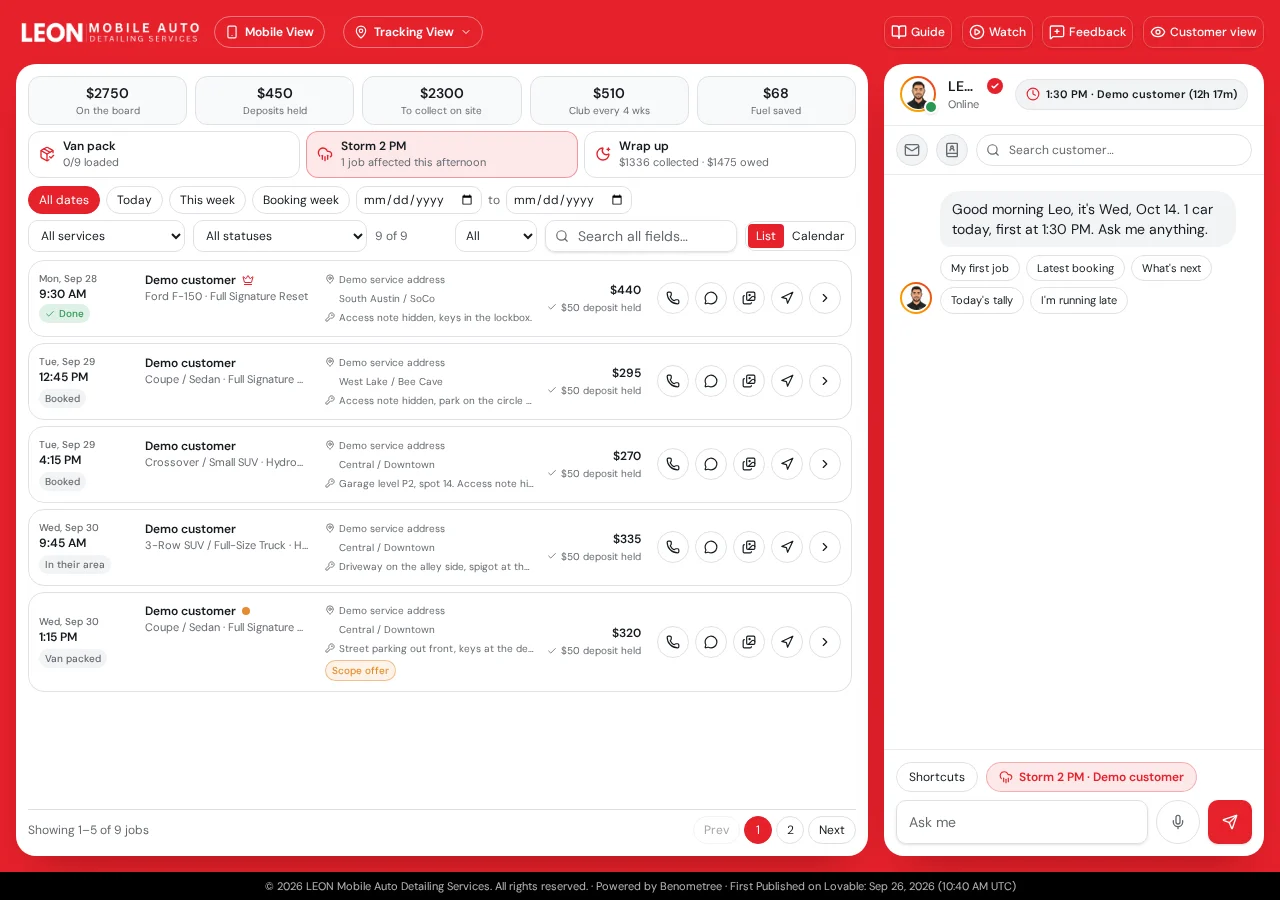The height and width of the screenshot is (900, 1280).
Task: Open the mail envelope icon in chat panel
Action: [912, 150]
